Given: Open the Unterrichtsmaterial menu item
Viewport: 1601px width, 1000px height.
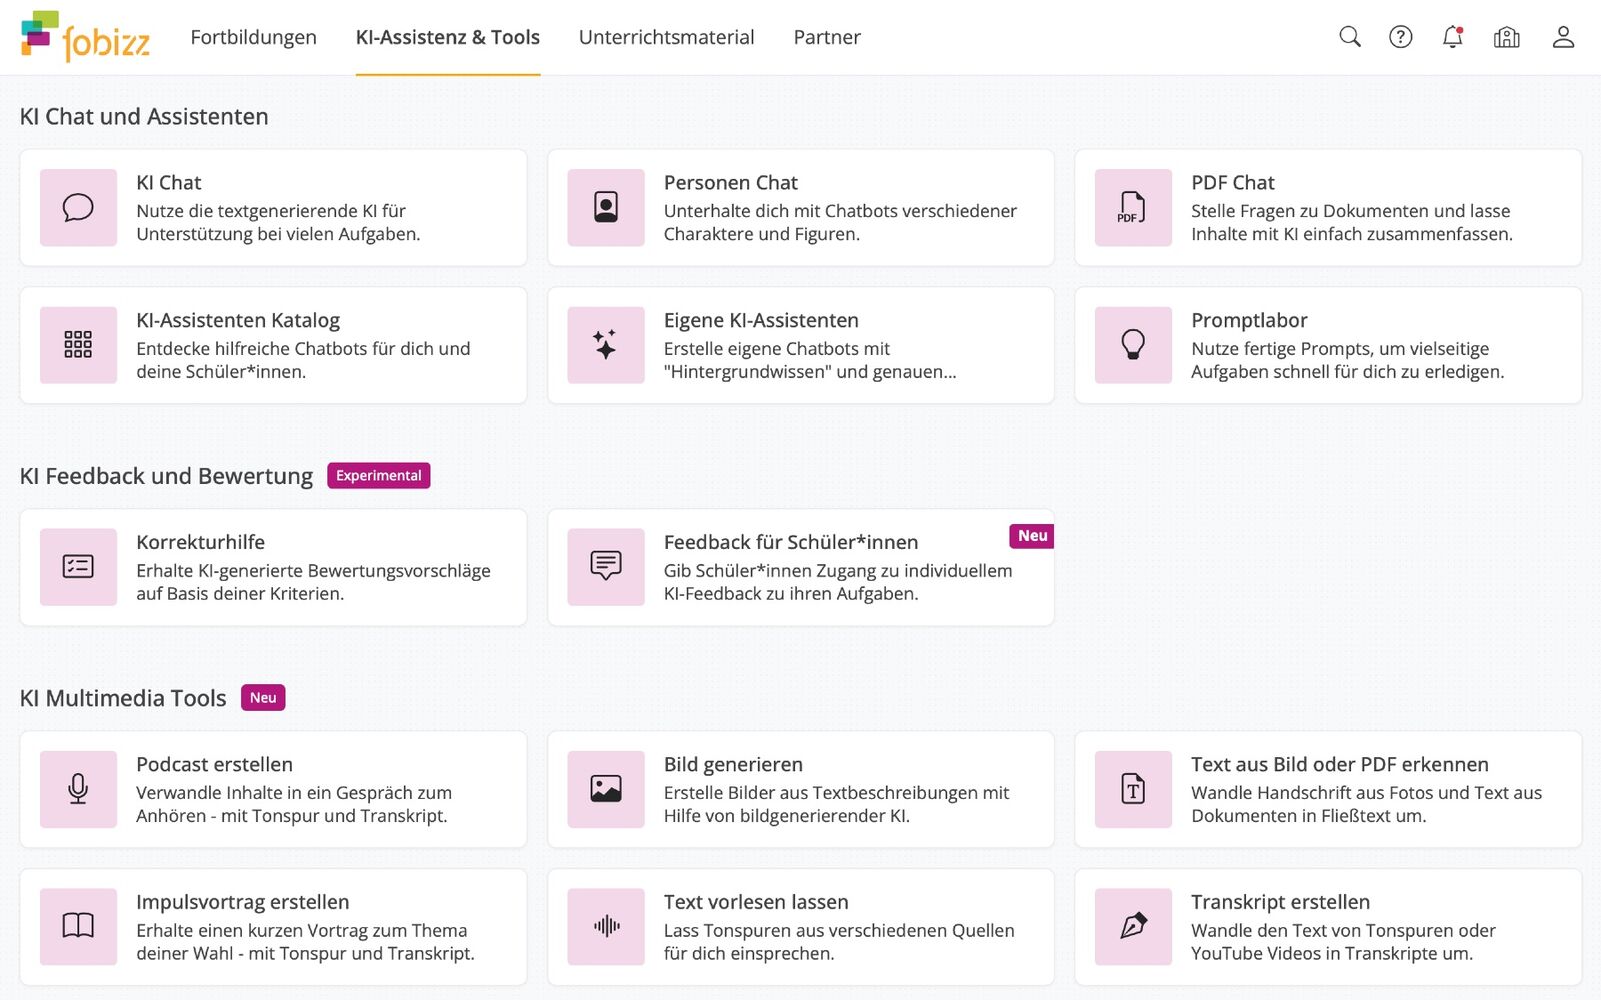Looking at the screenshot, I should point(666,37).
